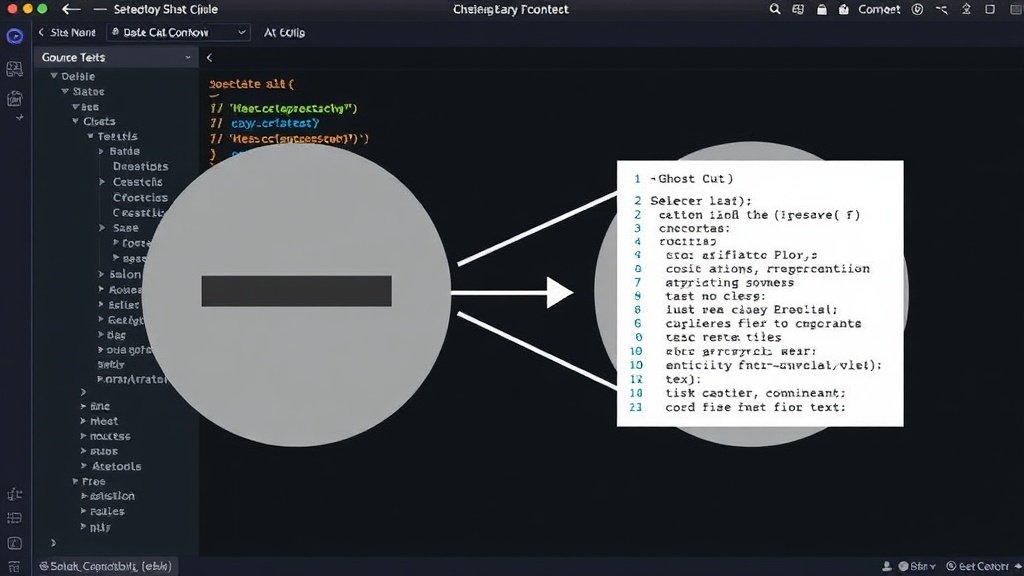1024x576 pixels.
Task: Collapse the 'Delsle' tree node
Action: click(x=54, y=76)
